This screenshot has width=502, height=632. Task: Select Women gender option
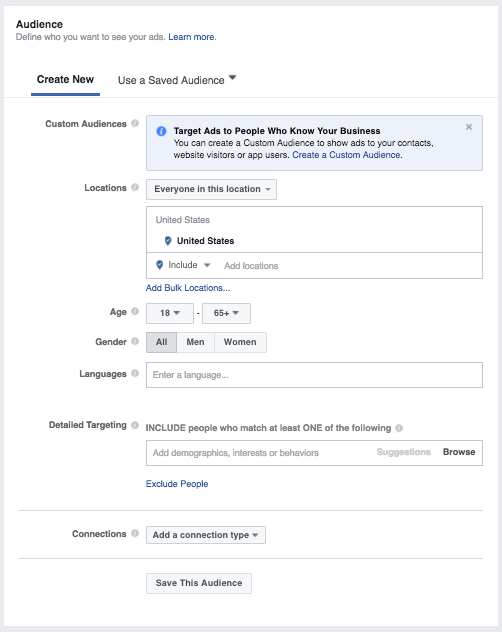(240, 342)
